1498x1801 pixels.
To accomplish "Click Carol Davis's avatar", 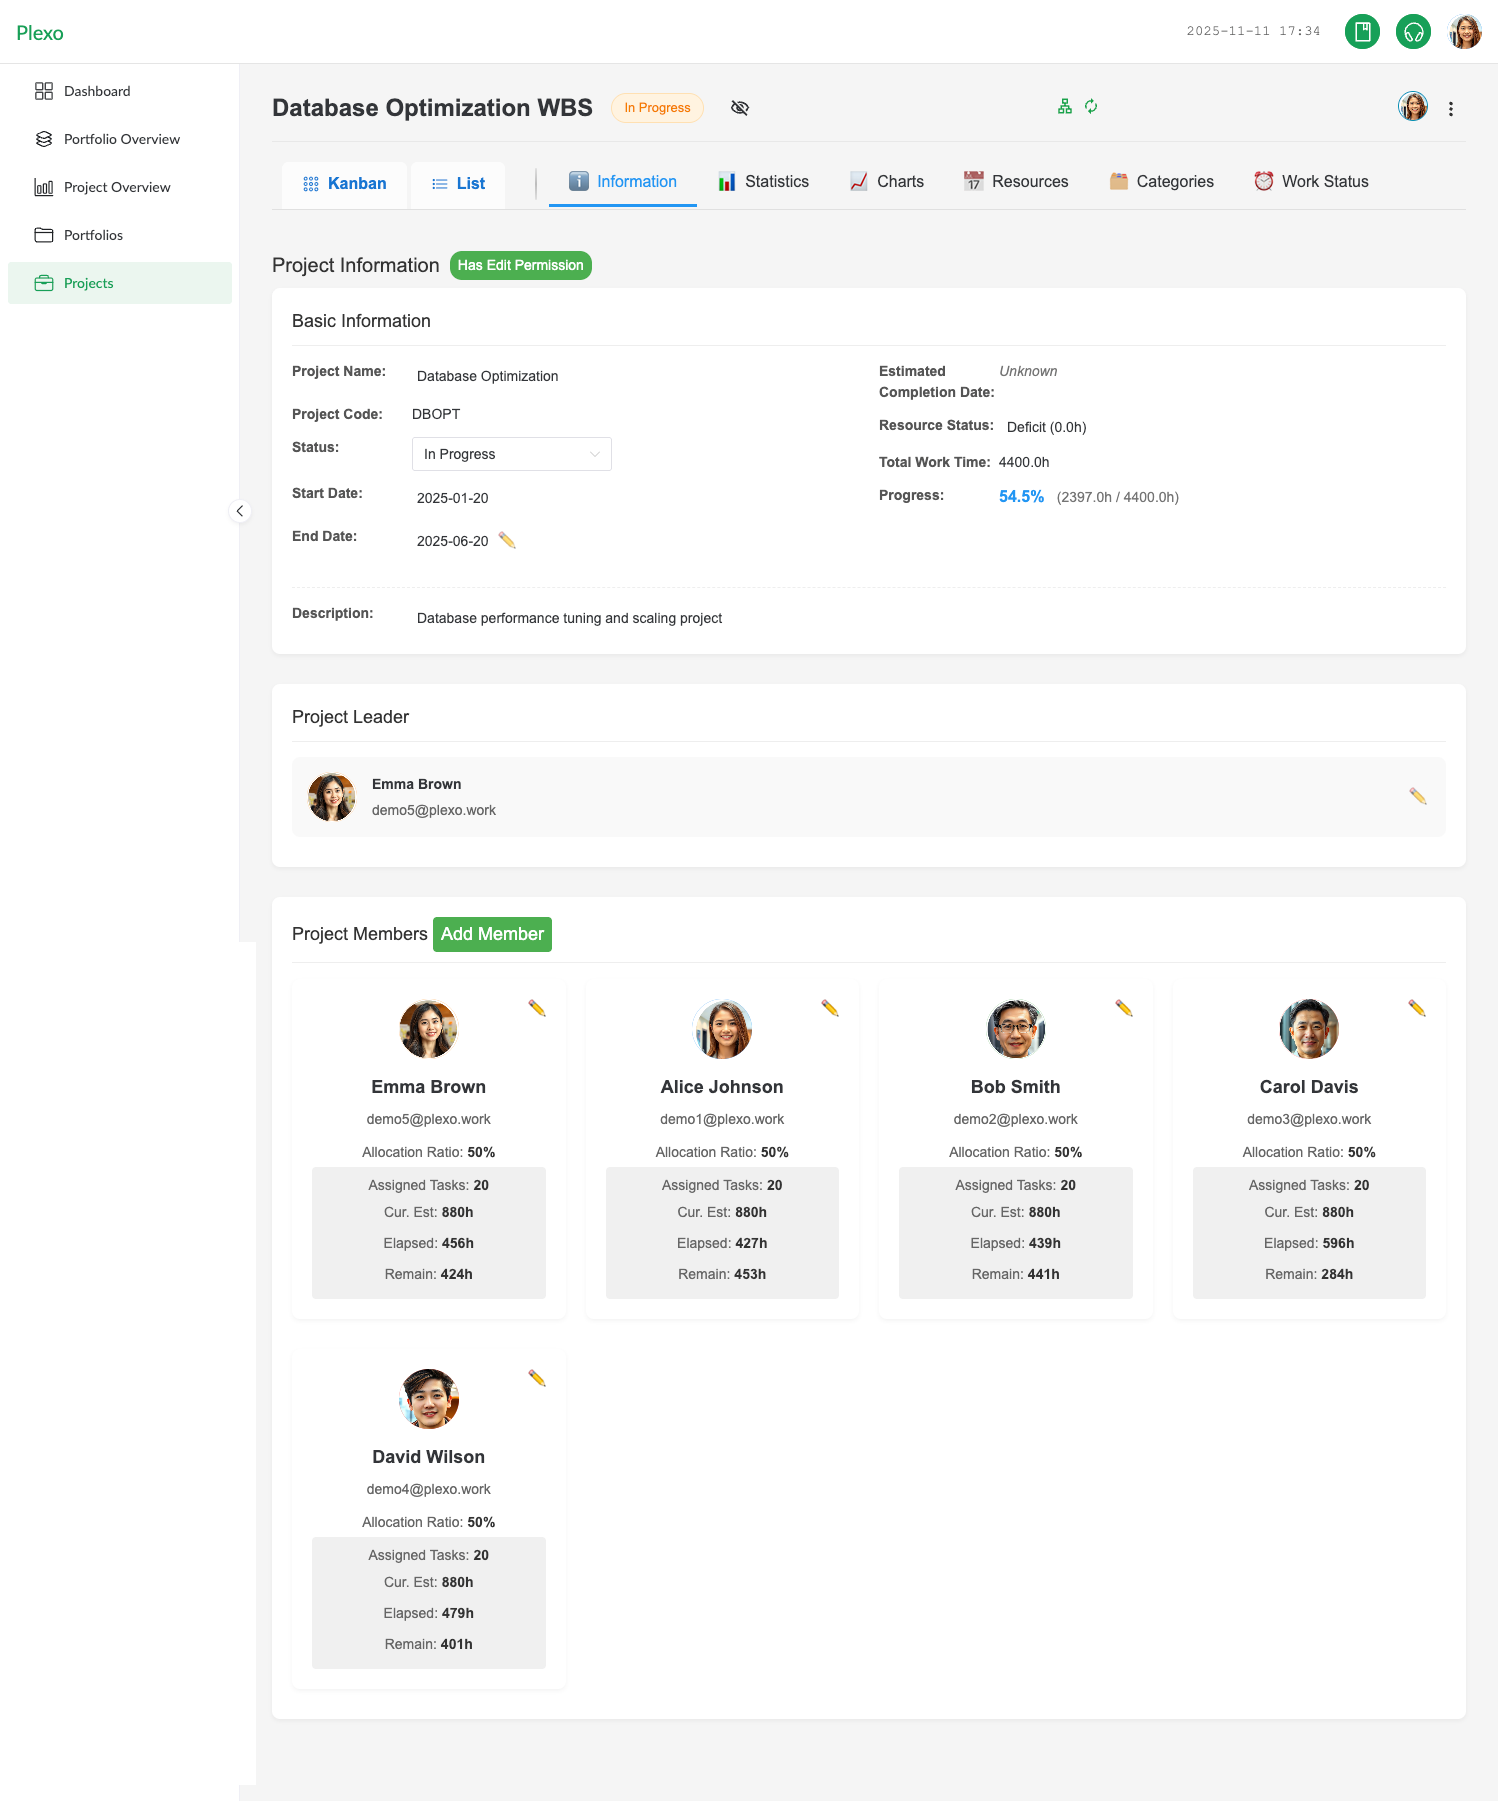I will coord(1309,1029).
